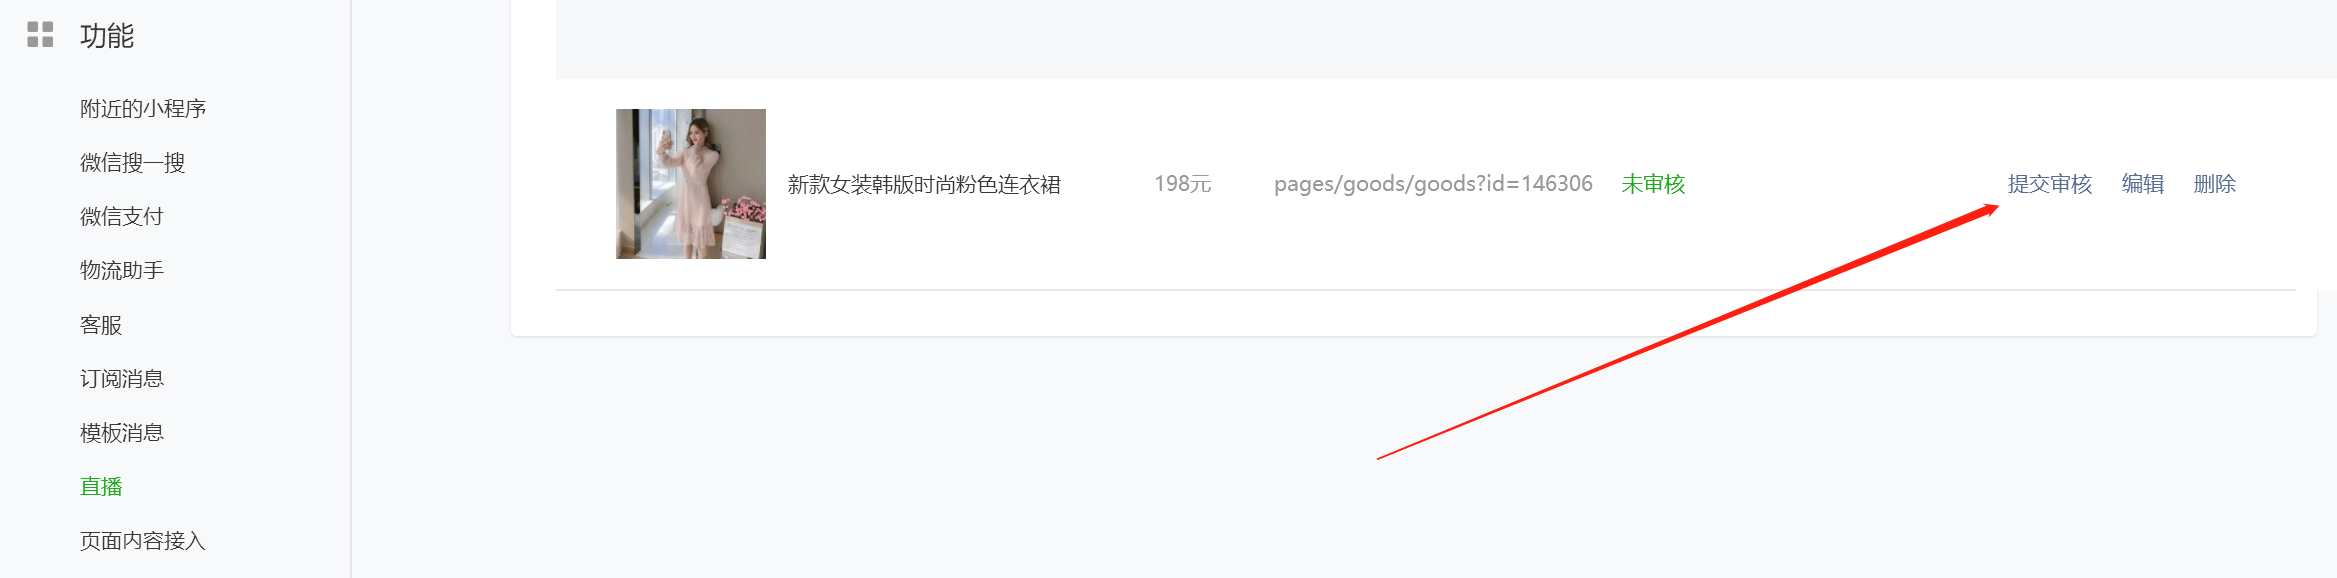Image resolution: width=2337 pixels, height=578 pixels.
Task: Click the 未审核 status label
Action: click(1653, 184)
